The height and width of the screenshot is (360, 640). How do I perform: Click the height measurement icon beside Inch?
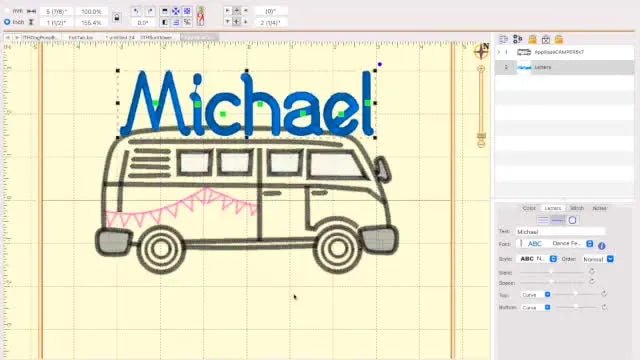(x=31, y=22)
